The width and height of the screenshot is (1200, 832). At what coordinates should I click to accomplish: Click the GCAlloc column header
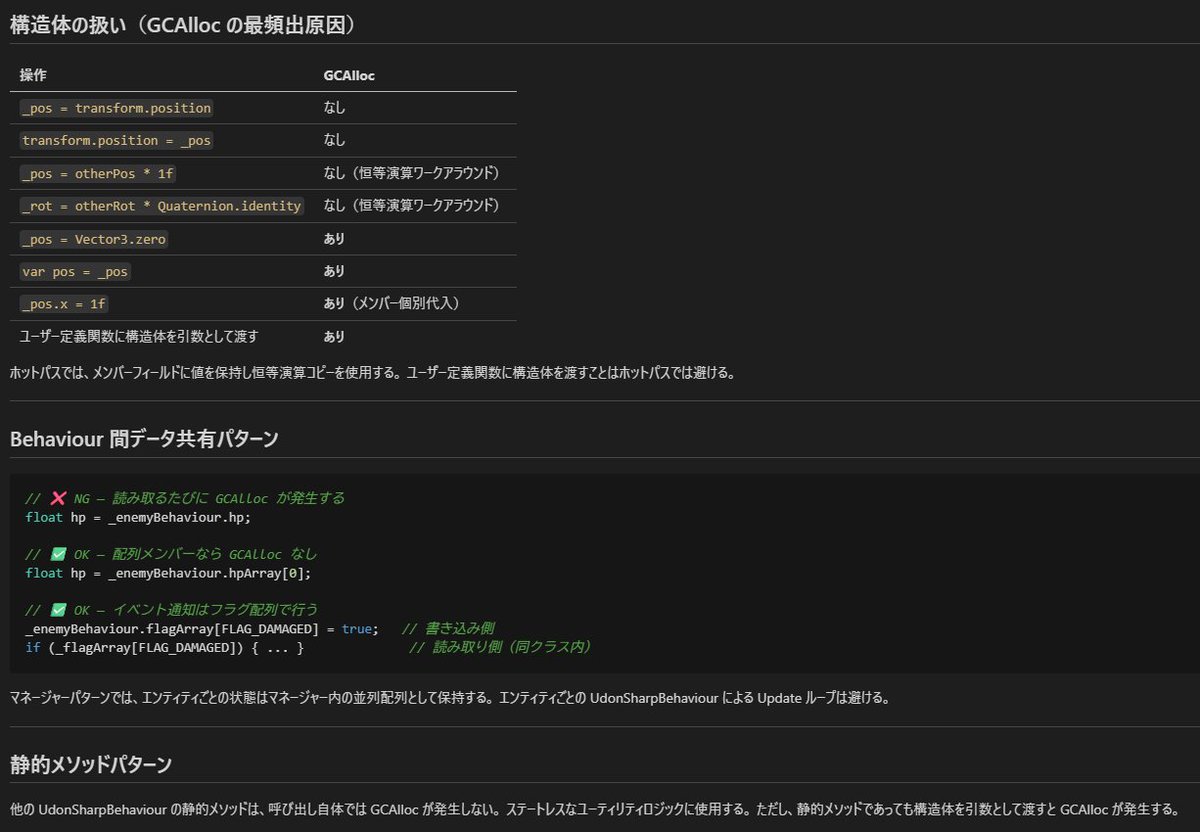[x=349, y=75]
